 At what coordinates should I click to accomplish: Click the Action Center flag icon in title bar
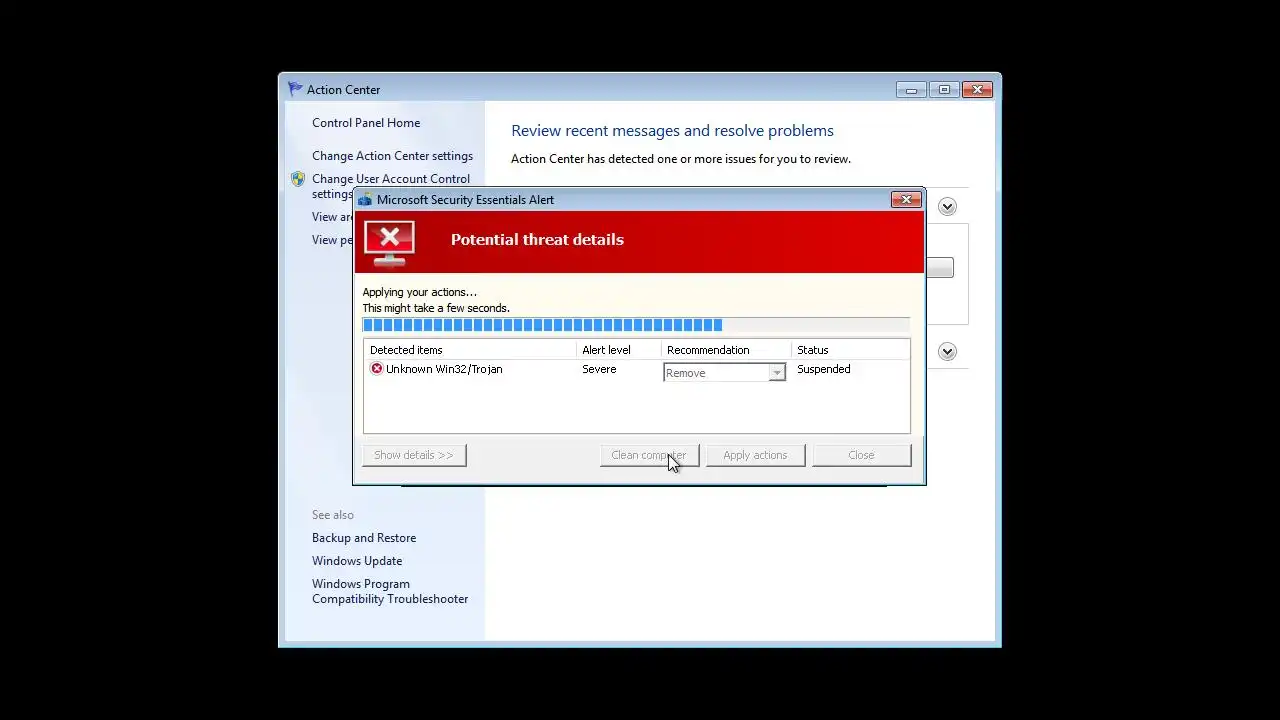tap(295, 89)
